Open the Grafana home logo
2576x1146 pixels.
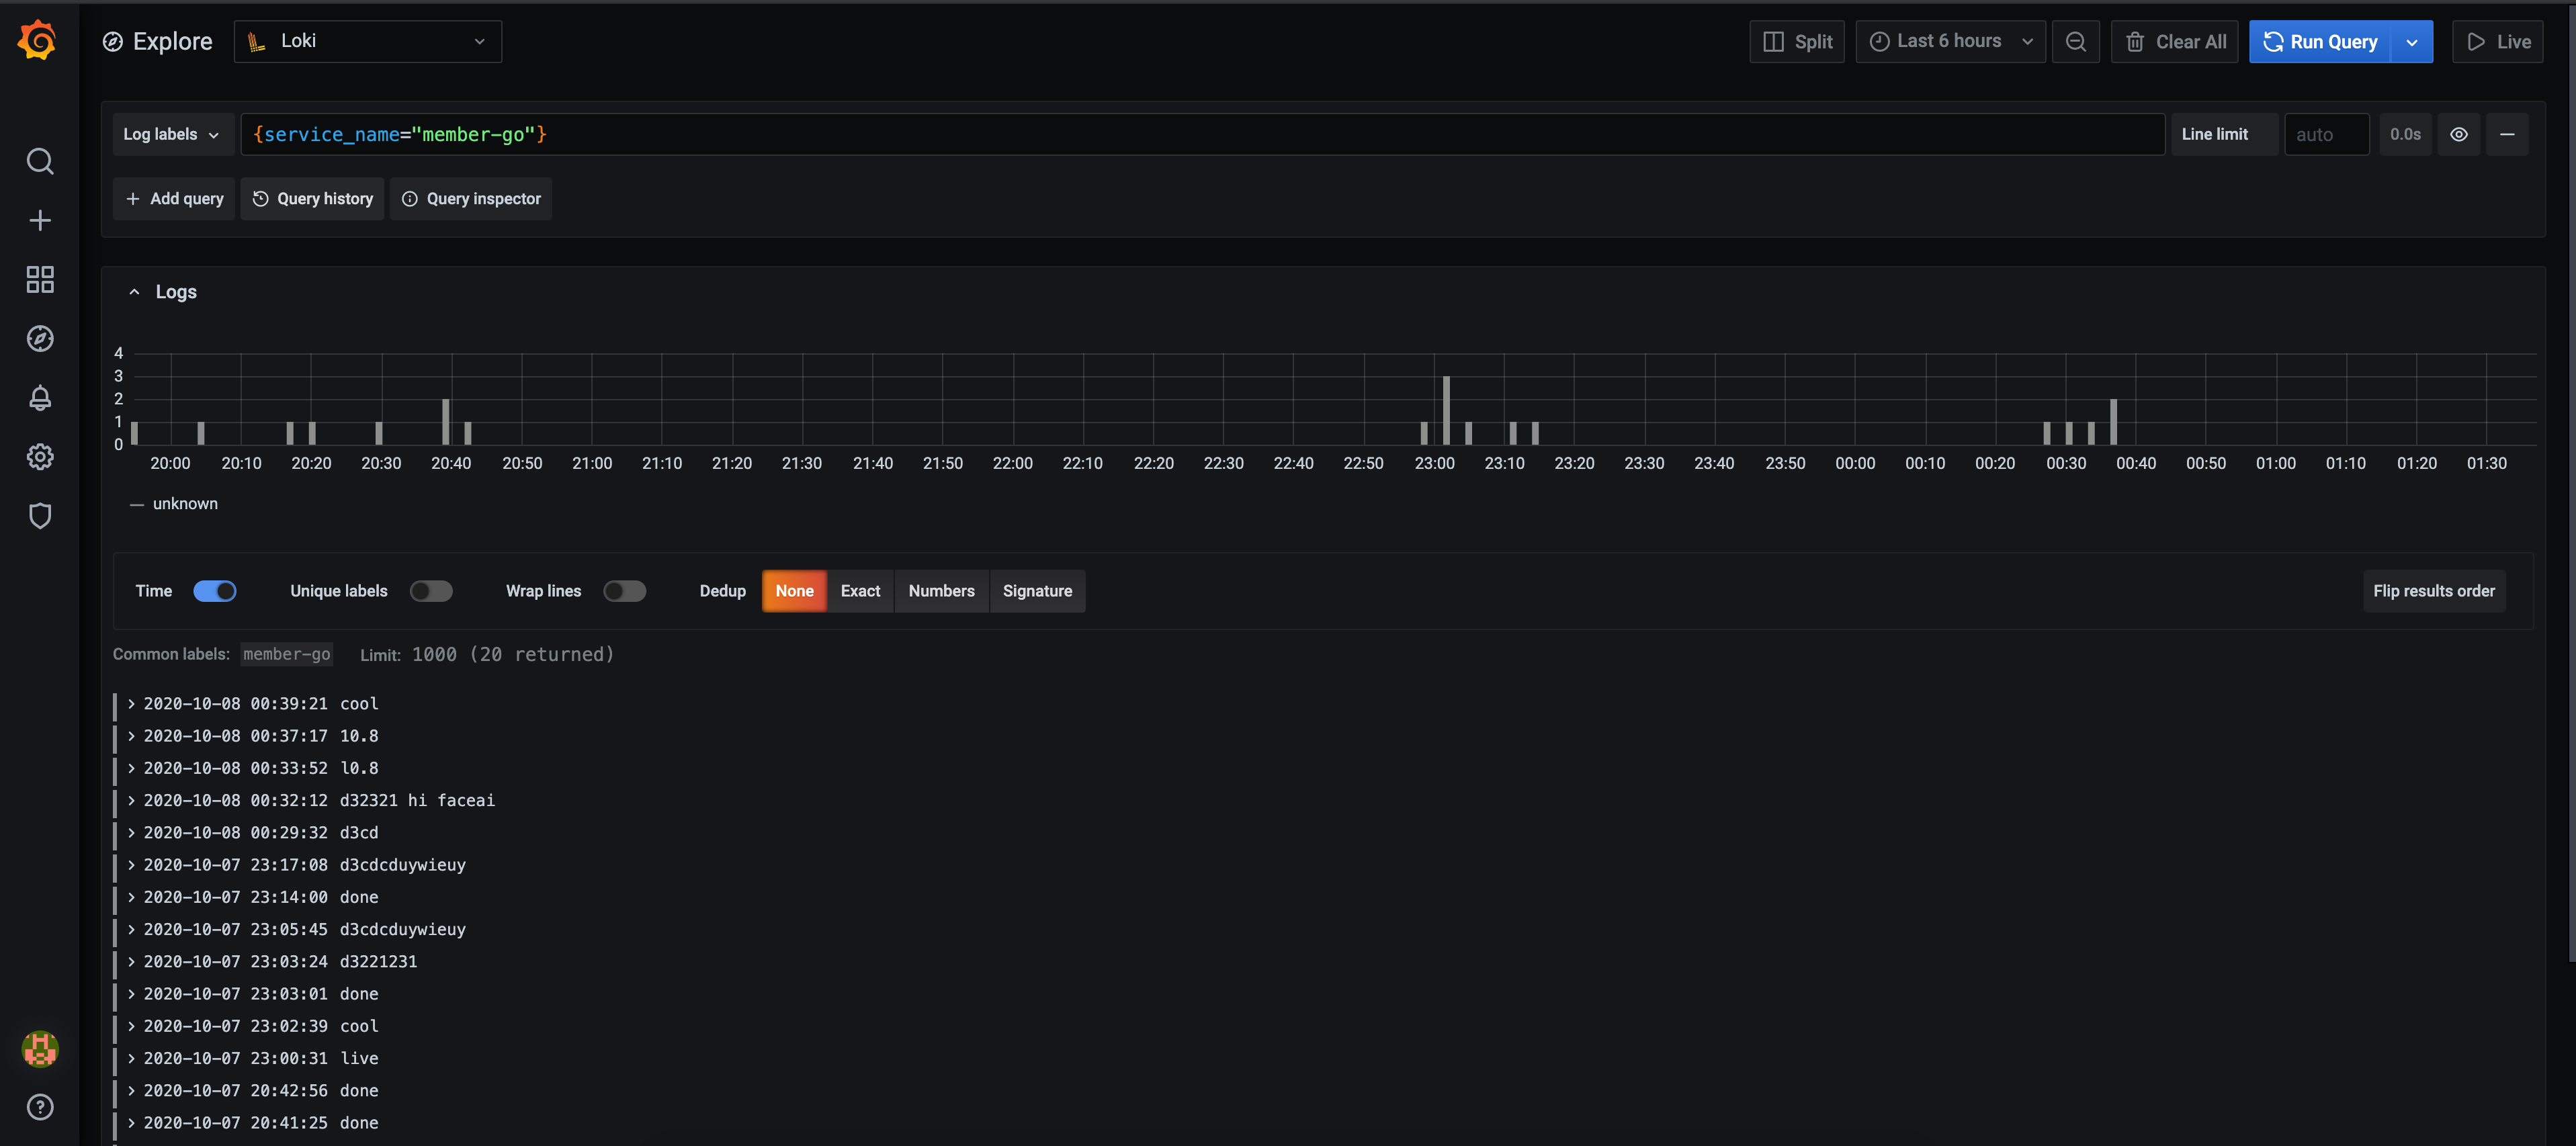pos(38,40)
